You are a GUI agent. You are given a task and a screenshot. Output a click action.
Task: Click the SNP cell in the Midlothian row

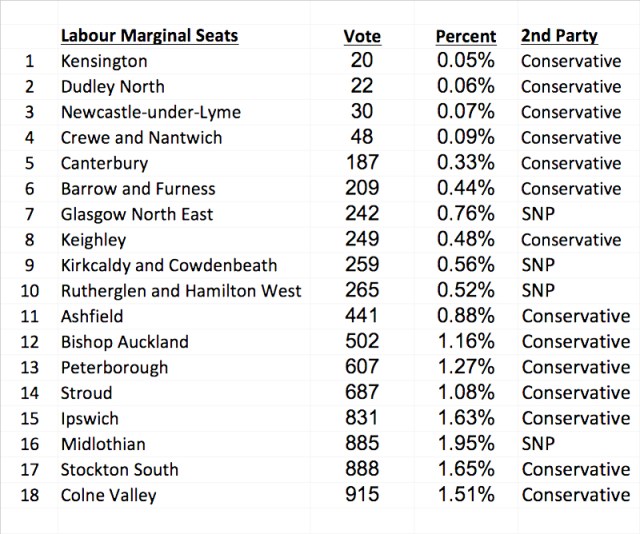tap(538, 443)
